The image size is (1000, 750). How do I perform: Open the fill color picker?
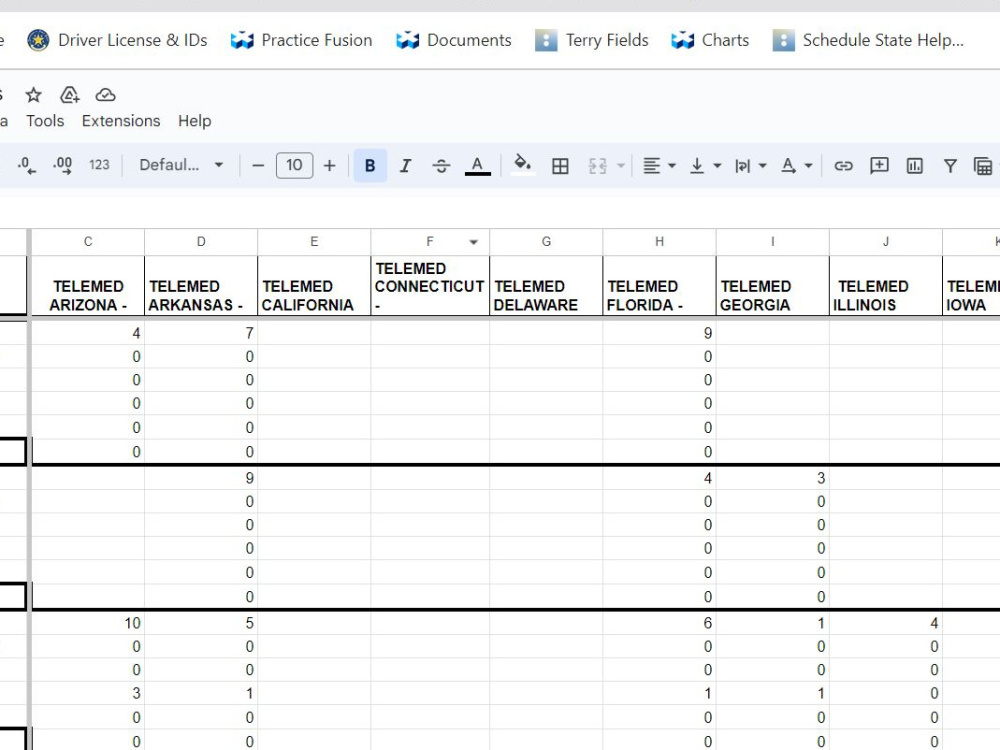click(522, 165)
